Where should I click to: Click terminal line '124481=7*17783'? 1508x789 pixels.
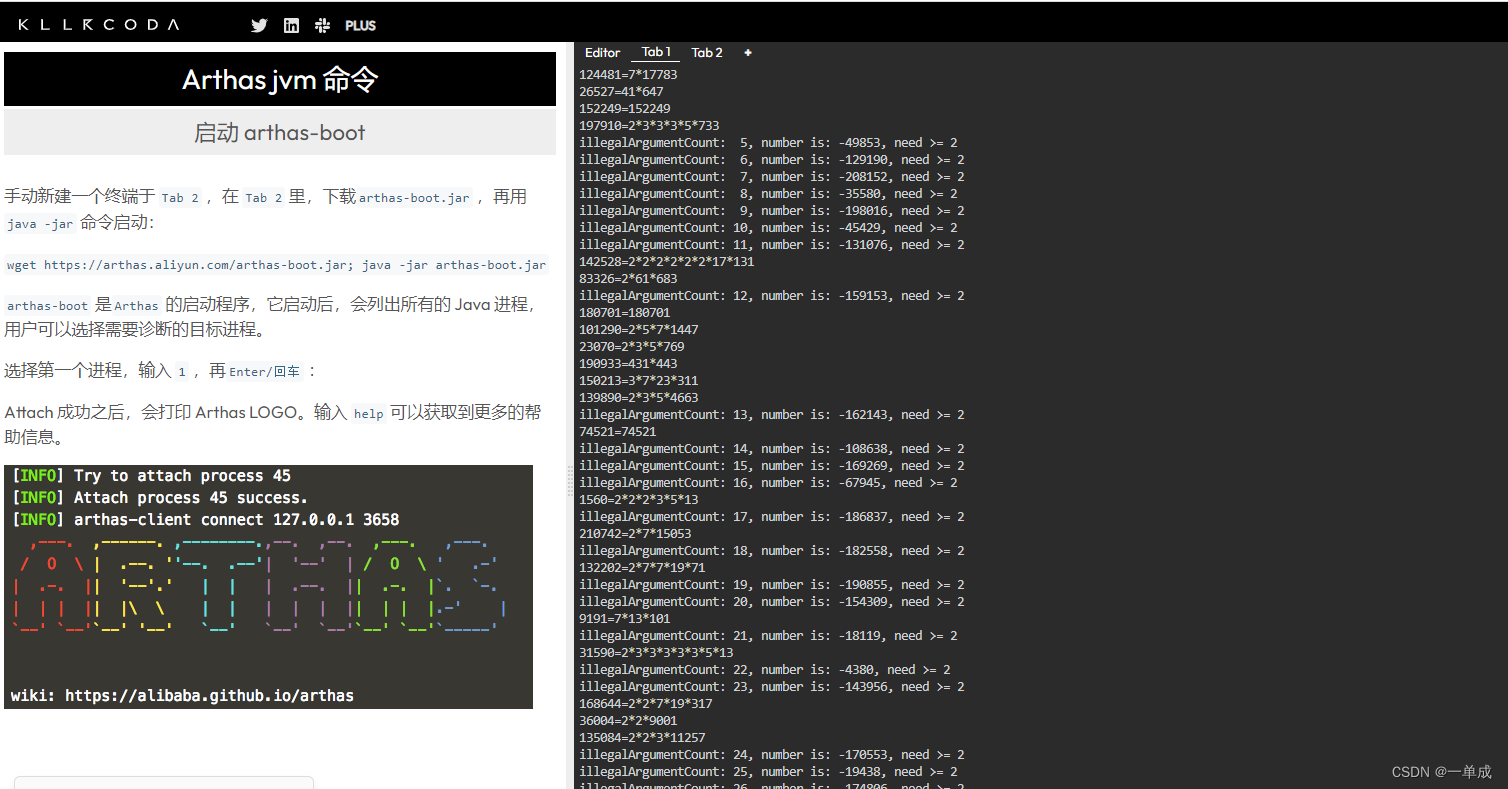click(x=628, y=75)
